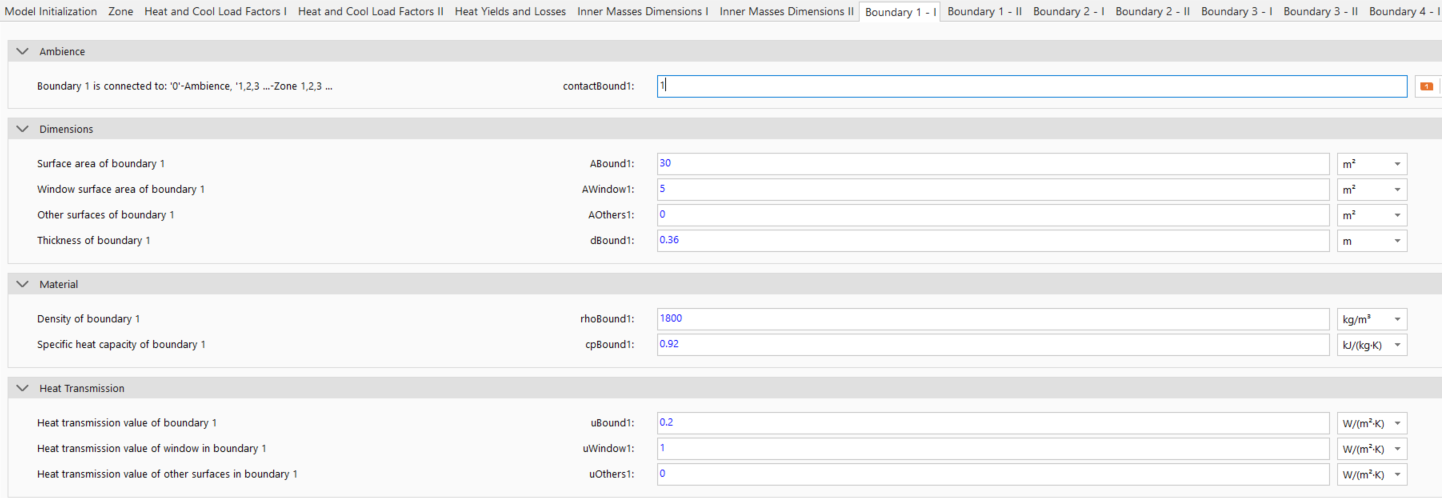Viewport: 1442px width, 498px height.
Task: Switch to Boundary 3 - II tab
Action: 1321,12
